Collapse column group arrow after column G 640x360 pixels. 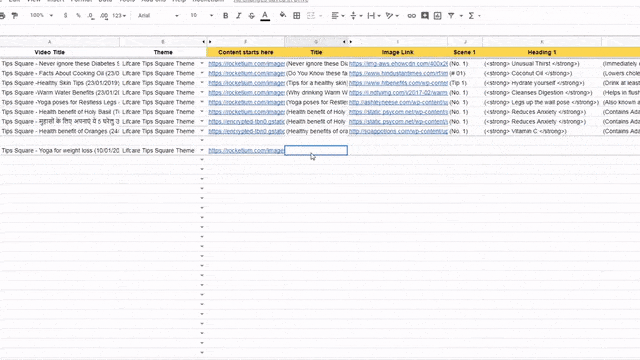344,42
